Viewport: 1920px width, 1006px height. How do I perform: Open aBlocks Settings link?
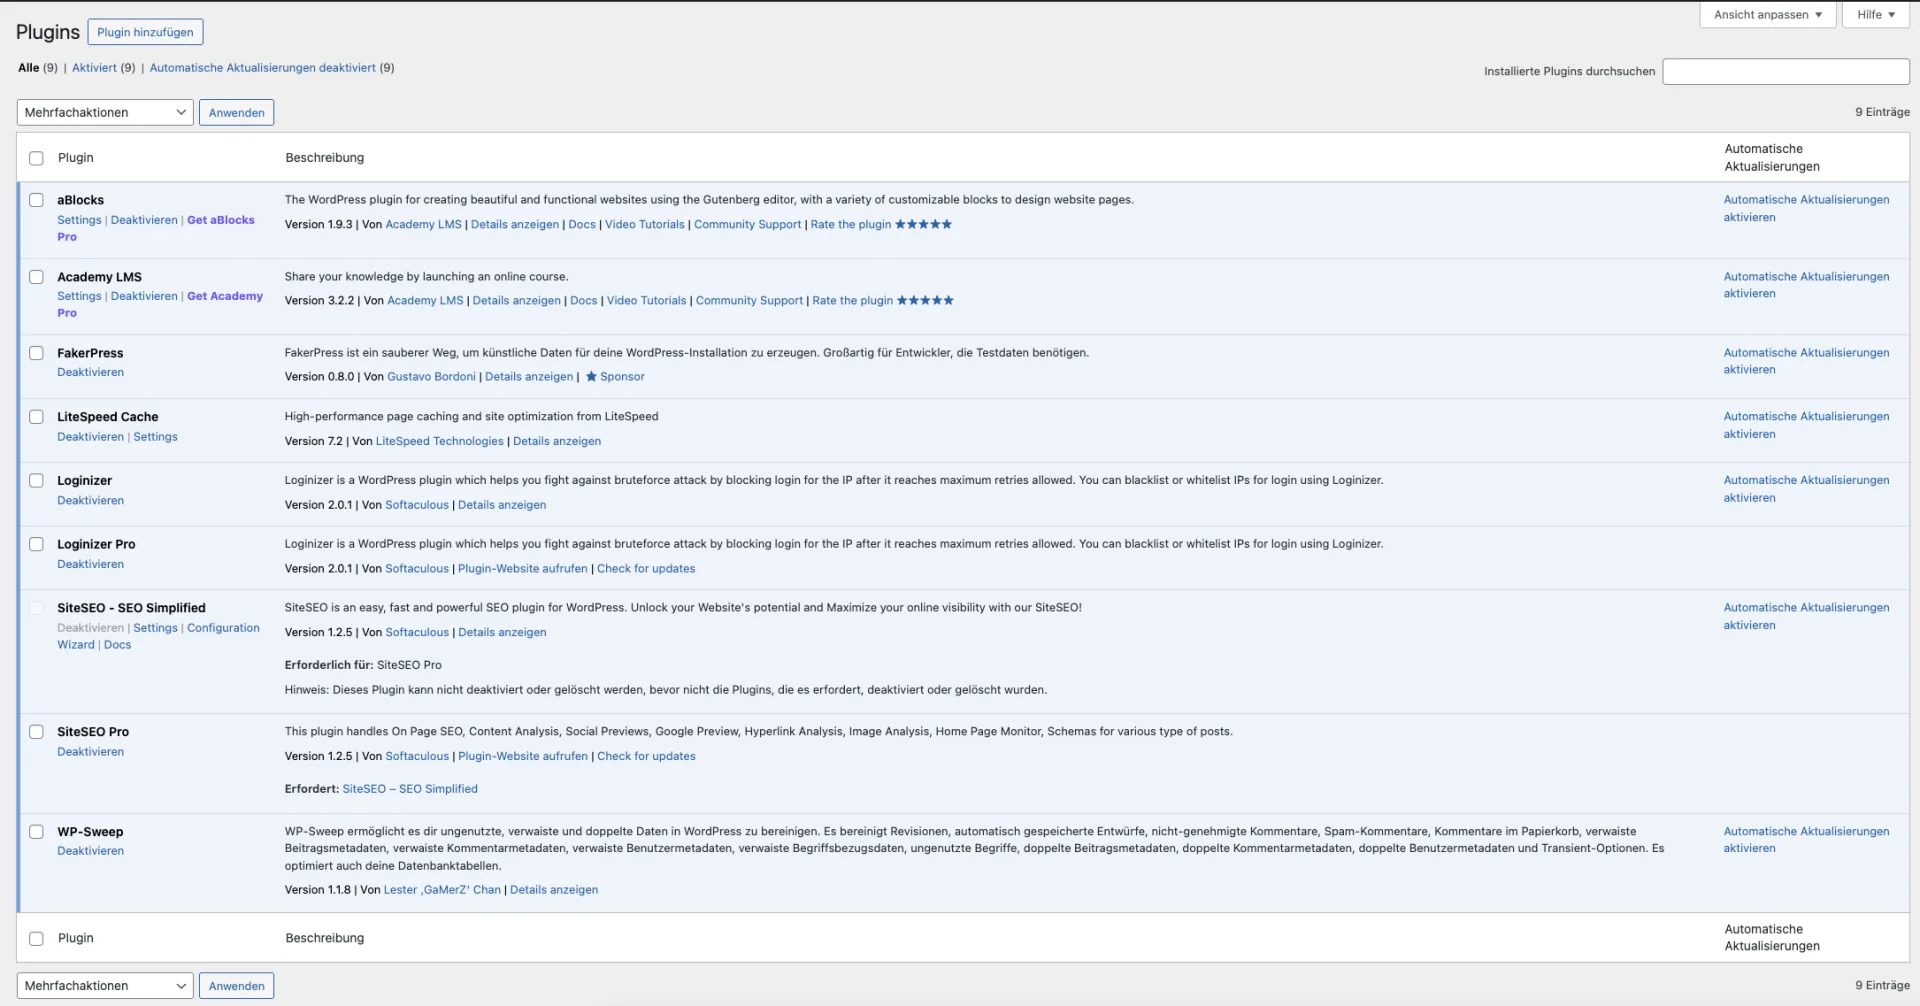tap(79, 220)
